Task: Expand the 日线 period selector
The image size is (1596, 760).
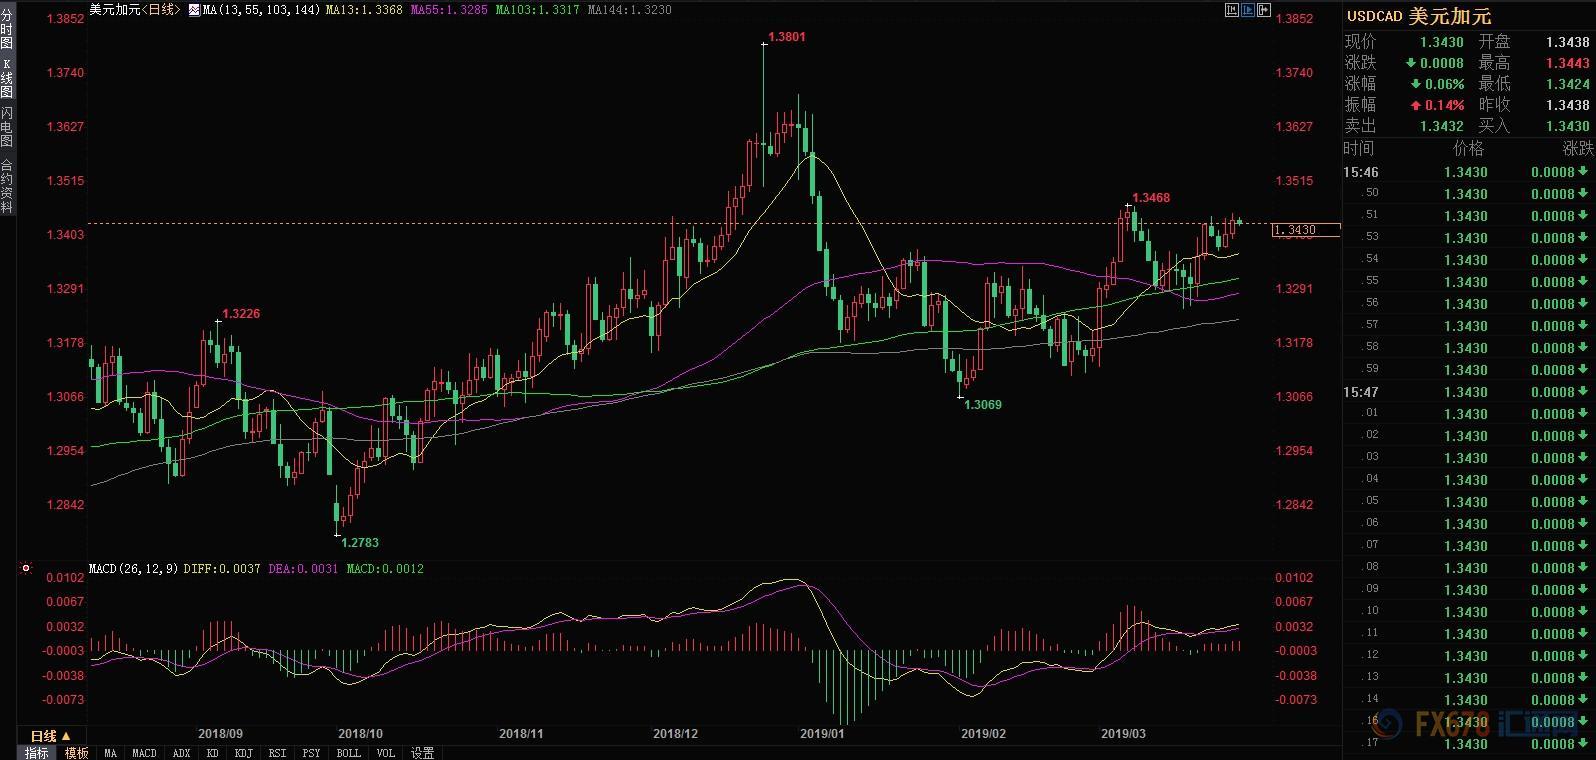Action: [51, 736]
